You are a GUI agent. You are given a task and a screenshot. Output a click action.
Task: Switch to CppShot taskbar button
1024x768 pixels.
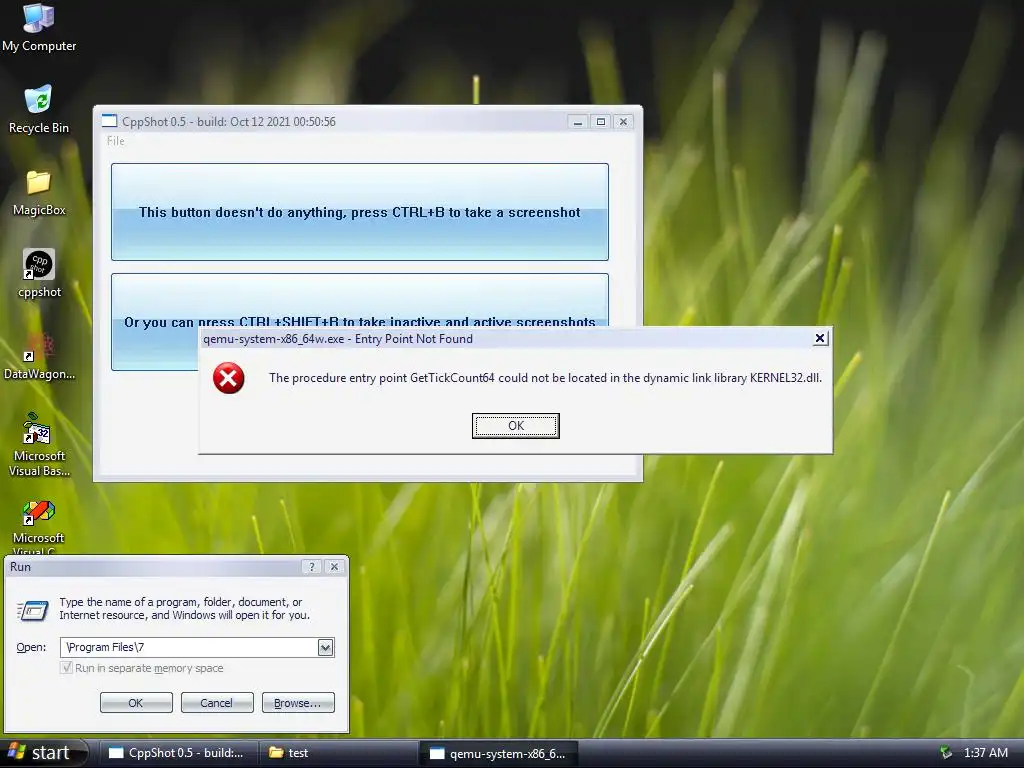(x=177, y=753)
